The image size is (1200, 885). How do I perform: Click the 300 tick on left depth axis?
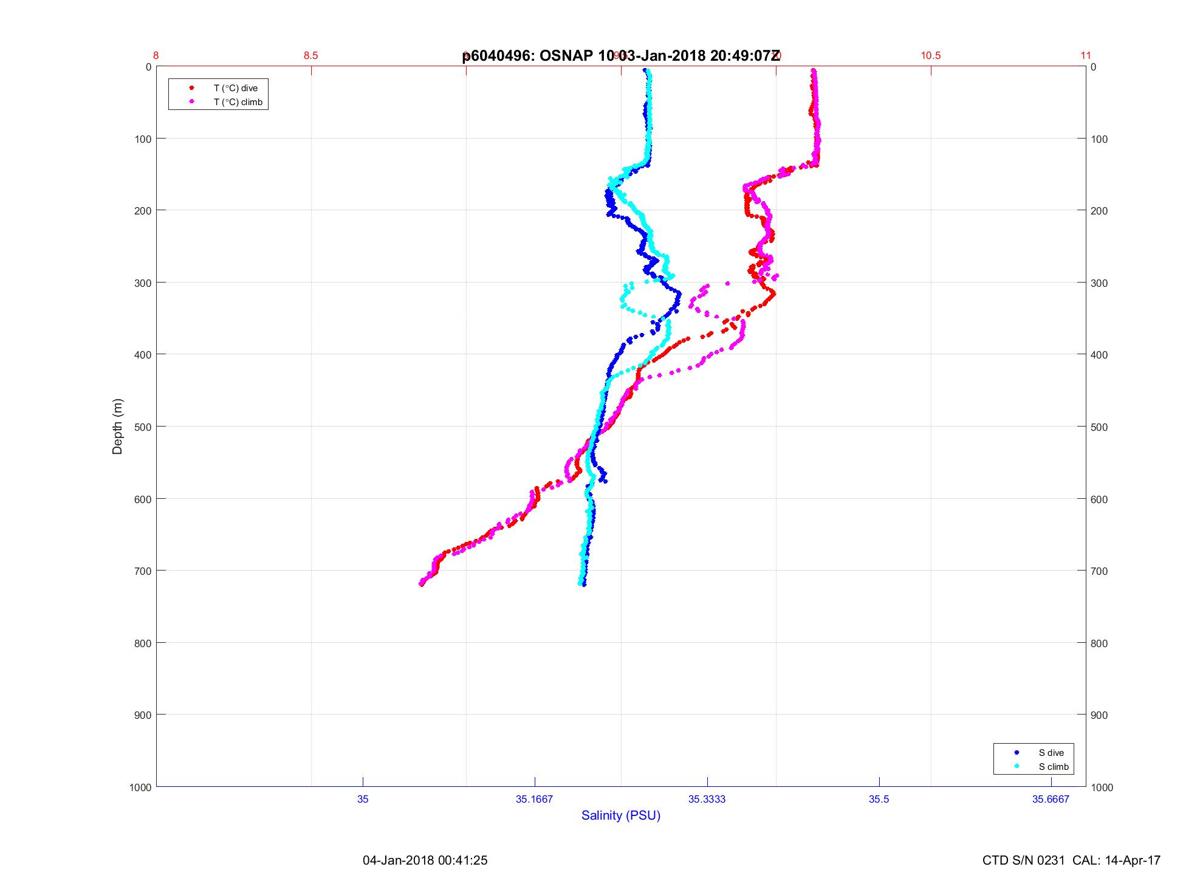[x=141, y=283]
